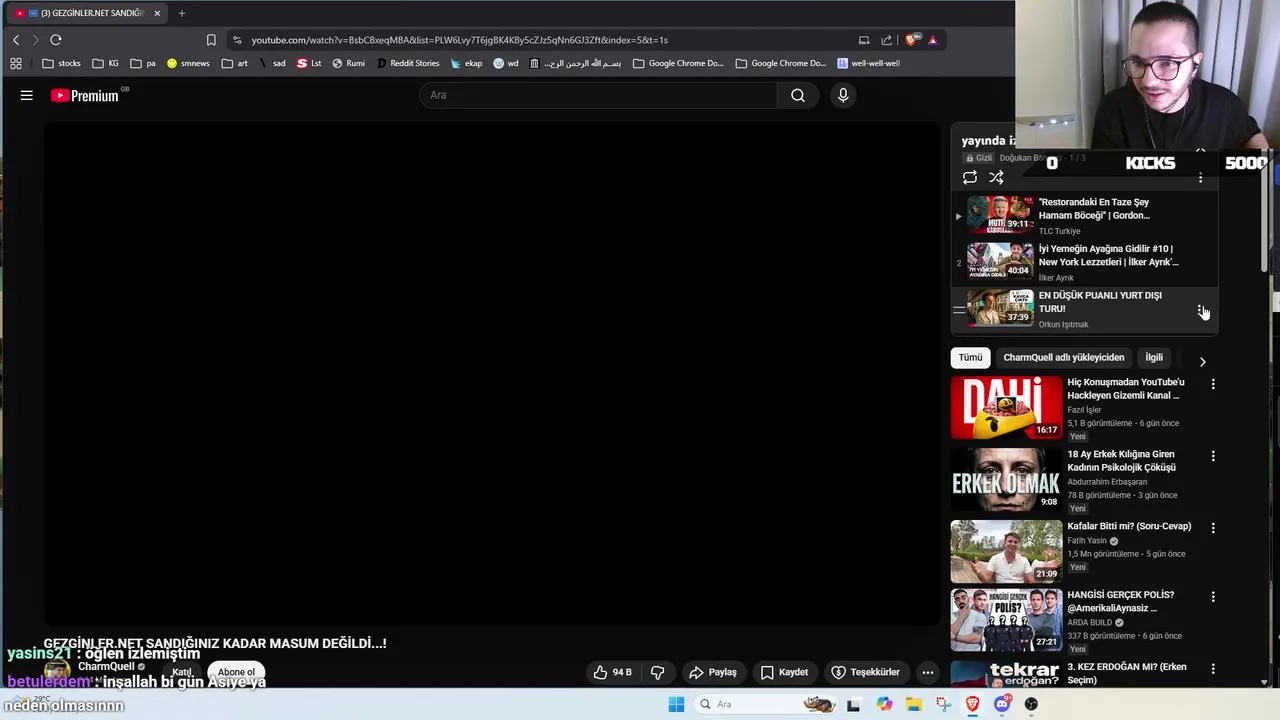The width and height of the screenshot is (1280, 720).
Task: Open the 'art' bookmark folder
Action: pos(235,63)
